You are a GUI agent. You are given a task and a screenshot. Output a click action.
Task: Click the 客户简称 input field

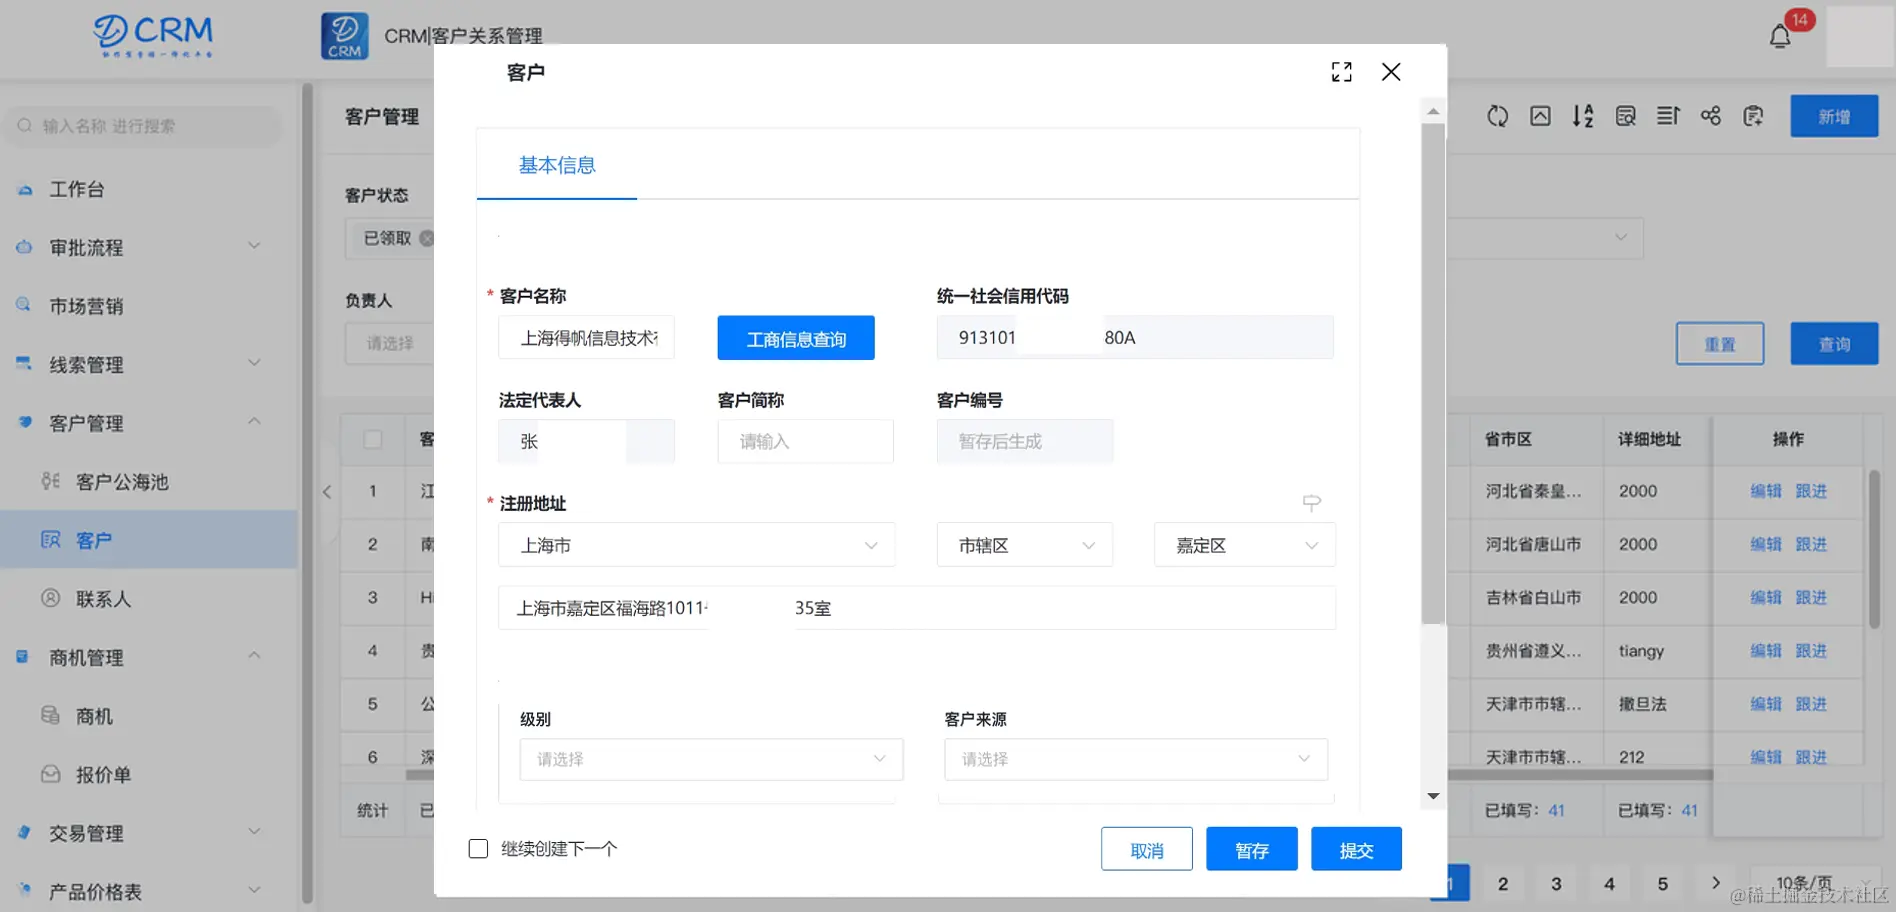(805, 441)
